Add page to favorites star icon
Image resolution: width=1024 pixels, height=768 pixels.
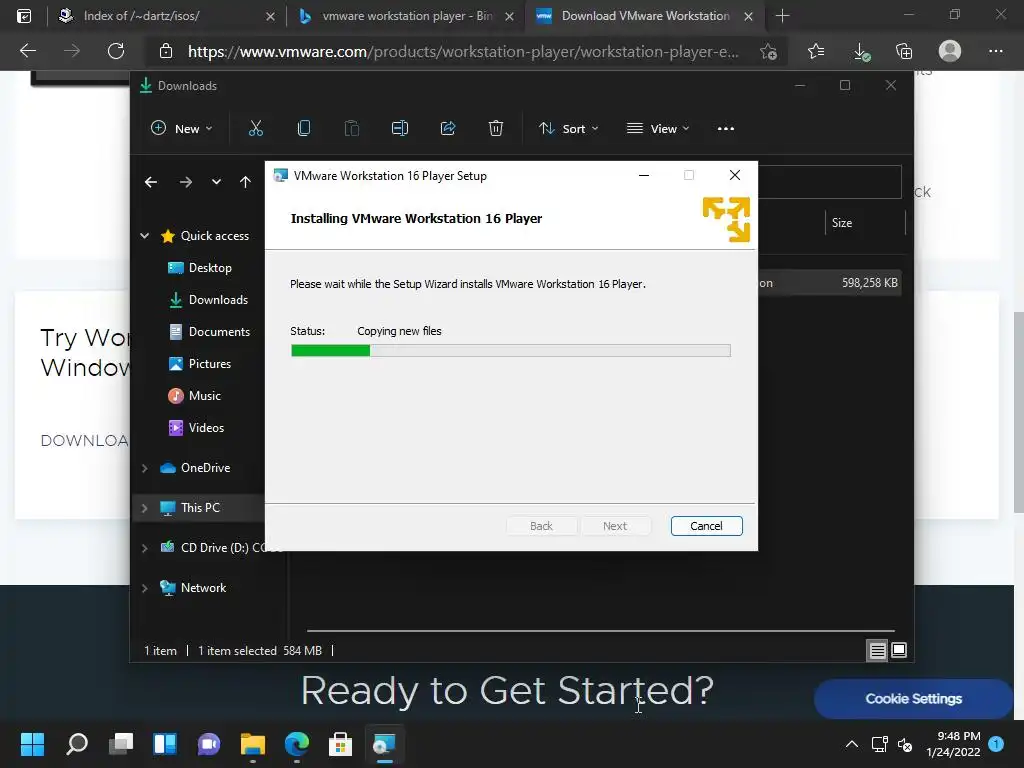click(769, 52)
